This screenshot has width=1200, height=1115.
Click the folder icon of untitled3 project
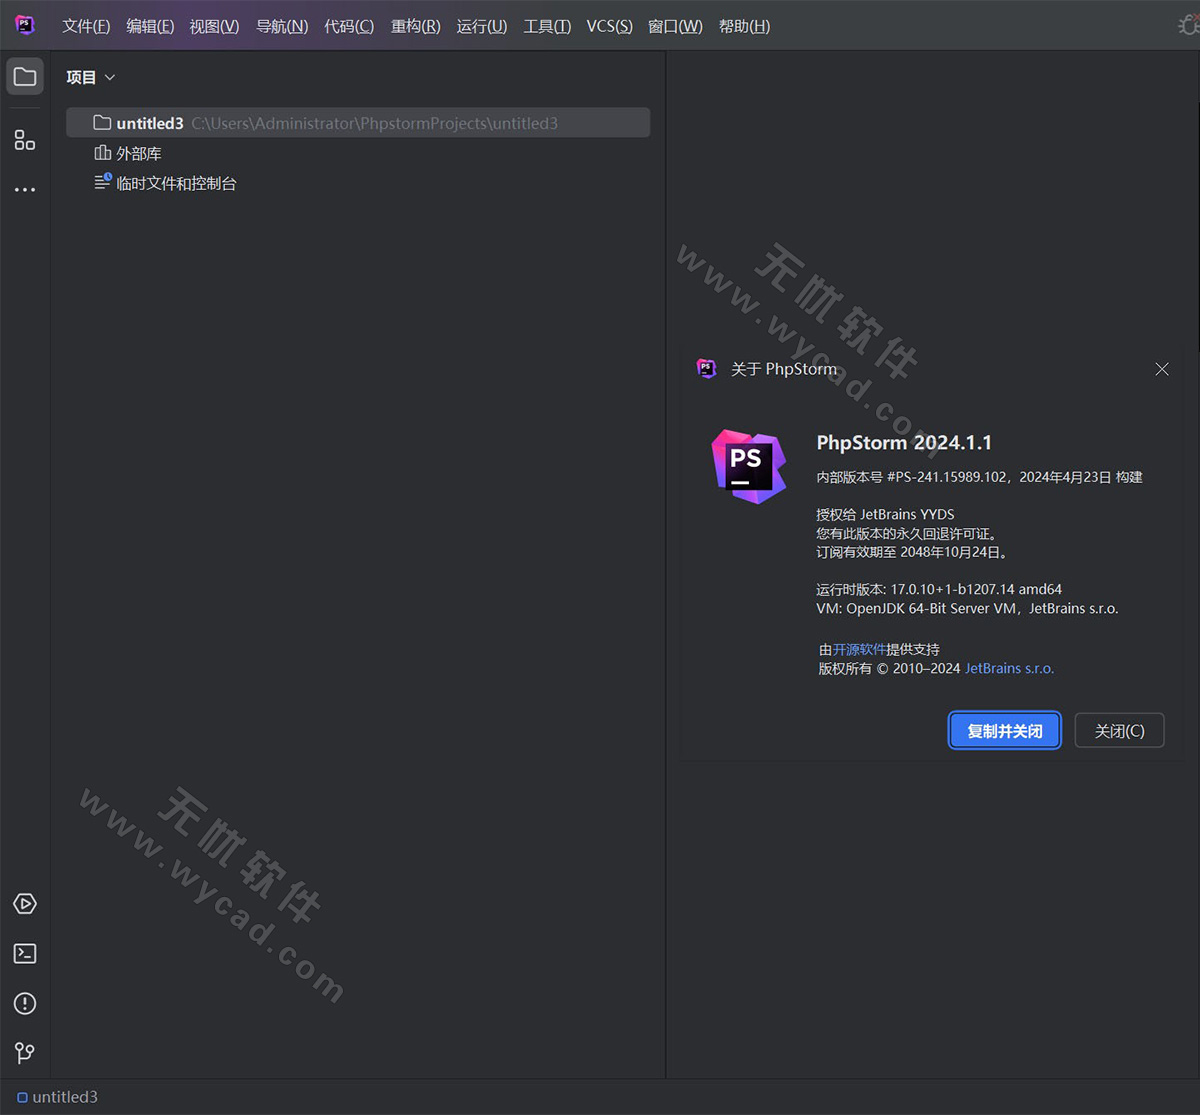(x=102, y=122)
